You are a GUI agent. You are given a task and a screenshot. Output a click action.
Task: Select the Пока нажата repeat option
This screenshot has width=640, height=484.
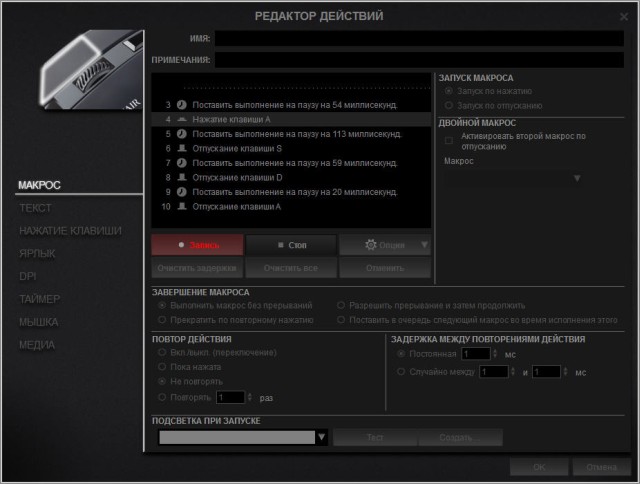163,367
